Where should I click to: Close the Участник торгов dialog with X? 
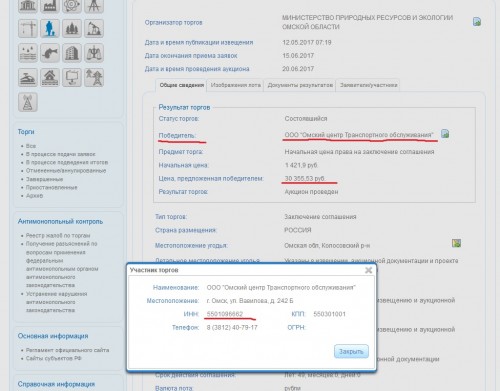(368, 270)
